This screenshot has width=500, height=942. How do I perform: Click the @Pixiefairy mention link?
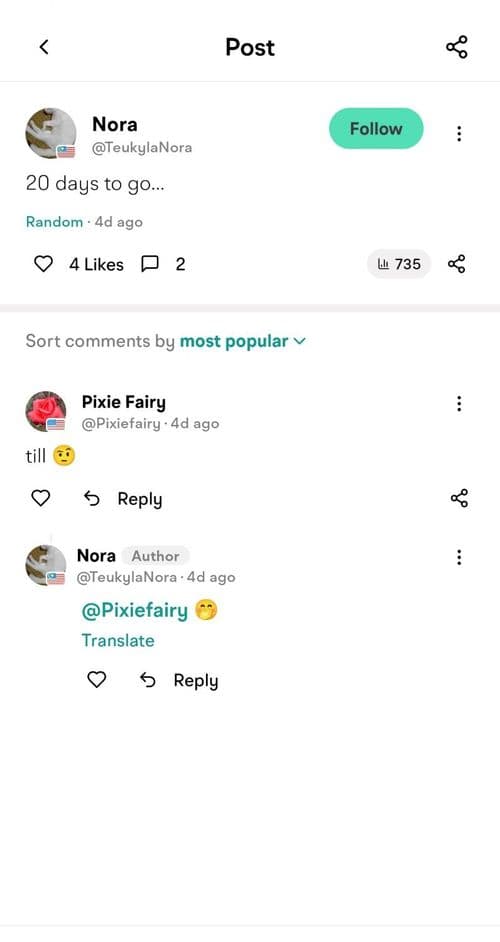(x=135, y=610)
